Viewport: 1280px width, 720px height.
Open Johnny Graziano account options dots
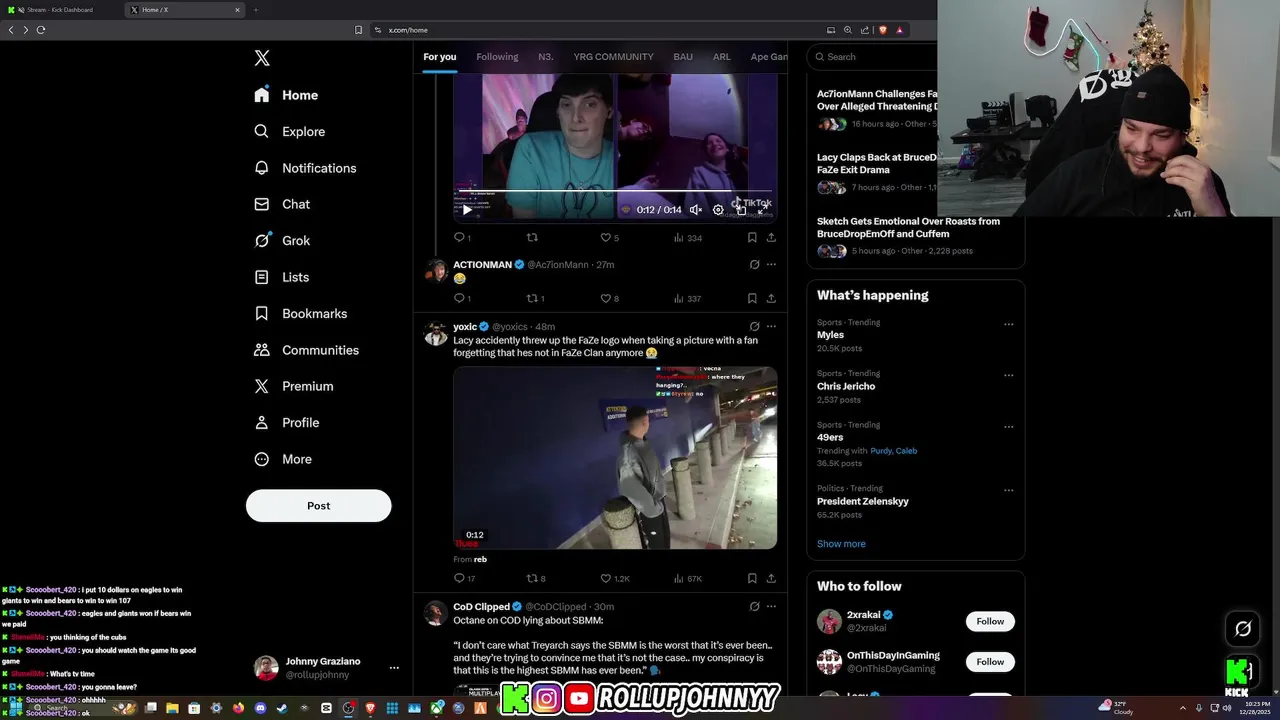click(394, 668)
